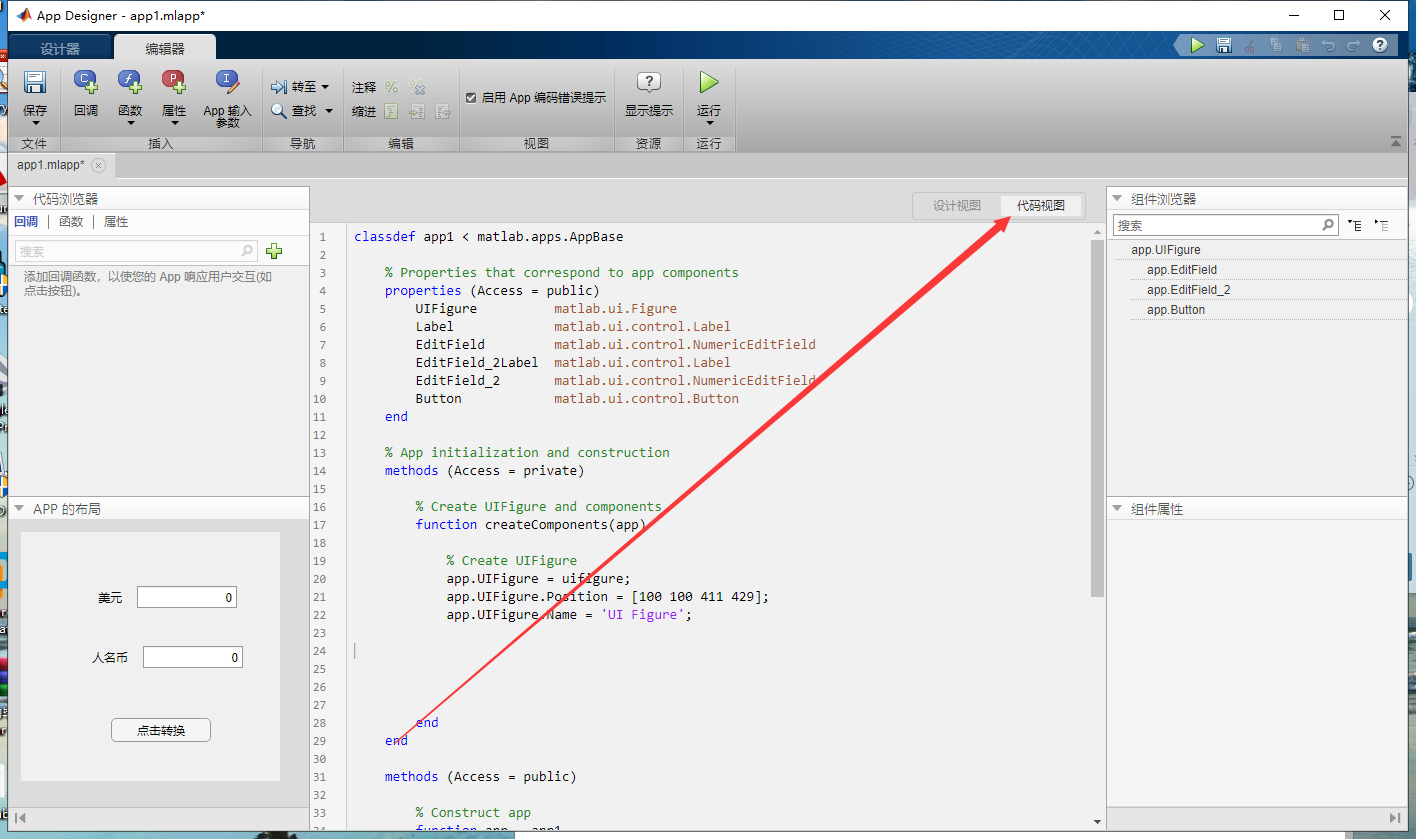
Task: Click 'function createComponents(app)' code line
Action: click(x=531, y=524)
